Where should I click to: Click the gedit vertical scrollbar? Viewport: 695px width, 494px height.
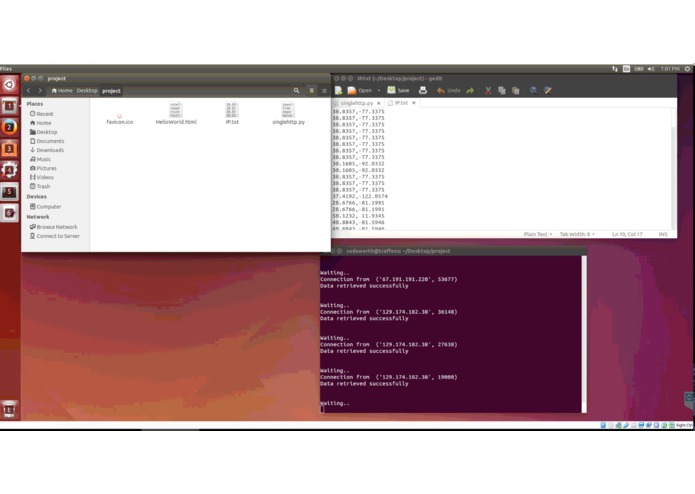(x=674, y=168)
